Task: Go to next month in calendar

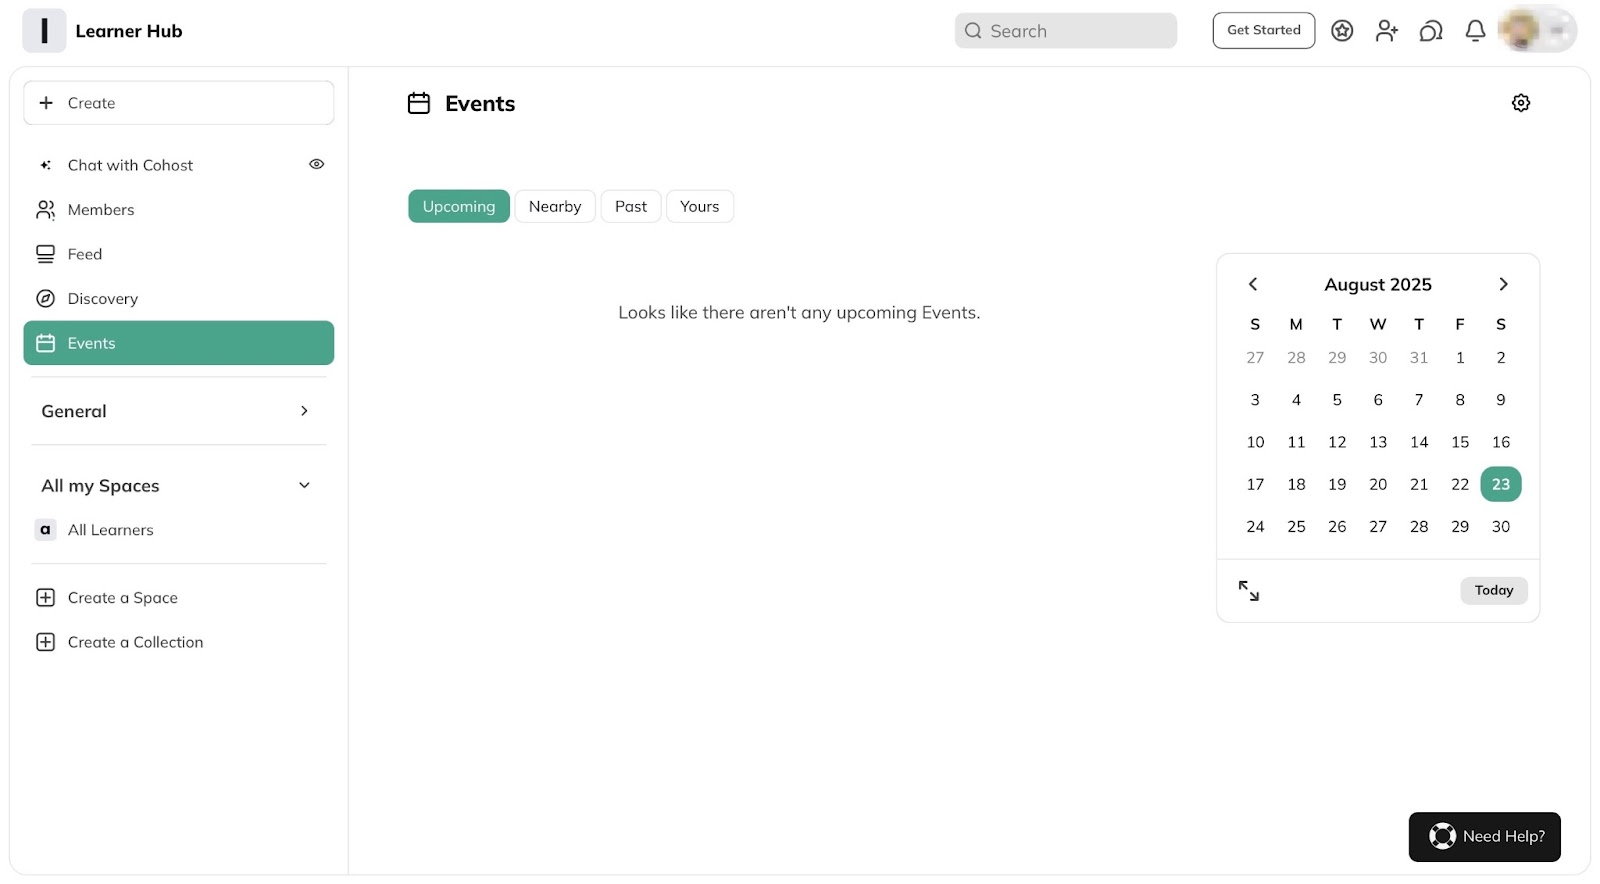Action: [x=1503, y=284]
